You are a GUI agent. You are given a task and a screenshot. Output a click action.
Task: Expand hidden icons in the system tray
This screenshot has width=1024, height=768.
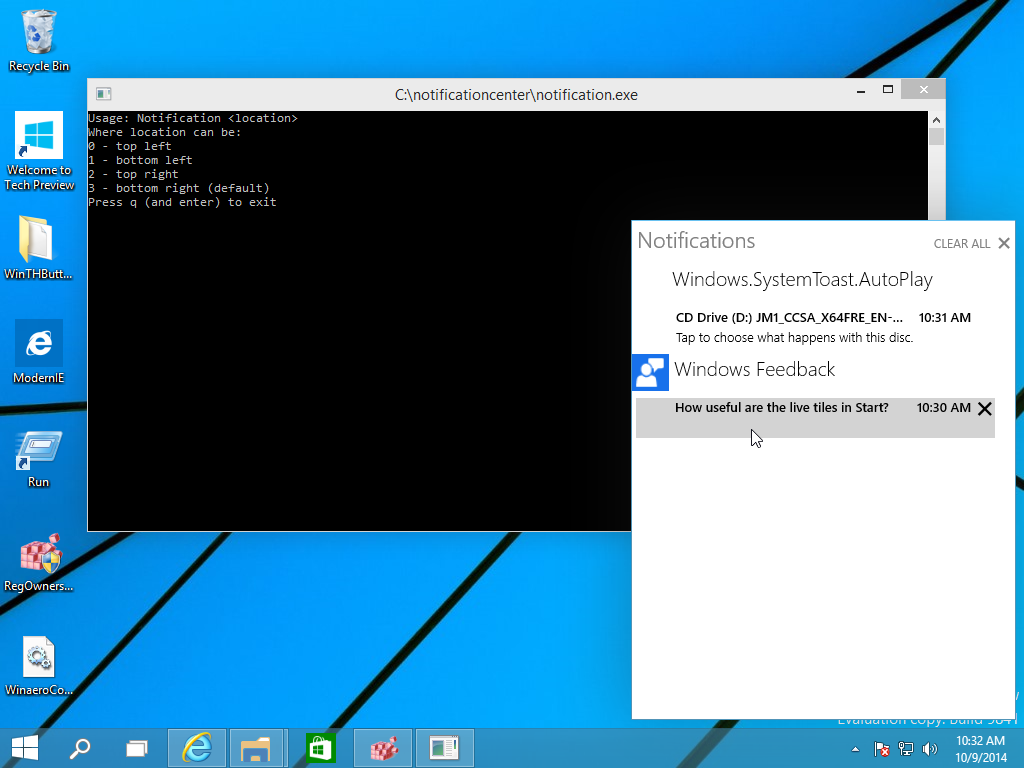click(854, 748)
